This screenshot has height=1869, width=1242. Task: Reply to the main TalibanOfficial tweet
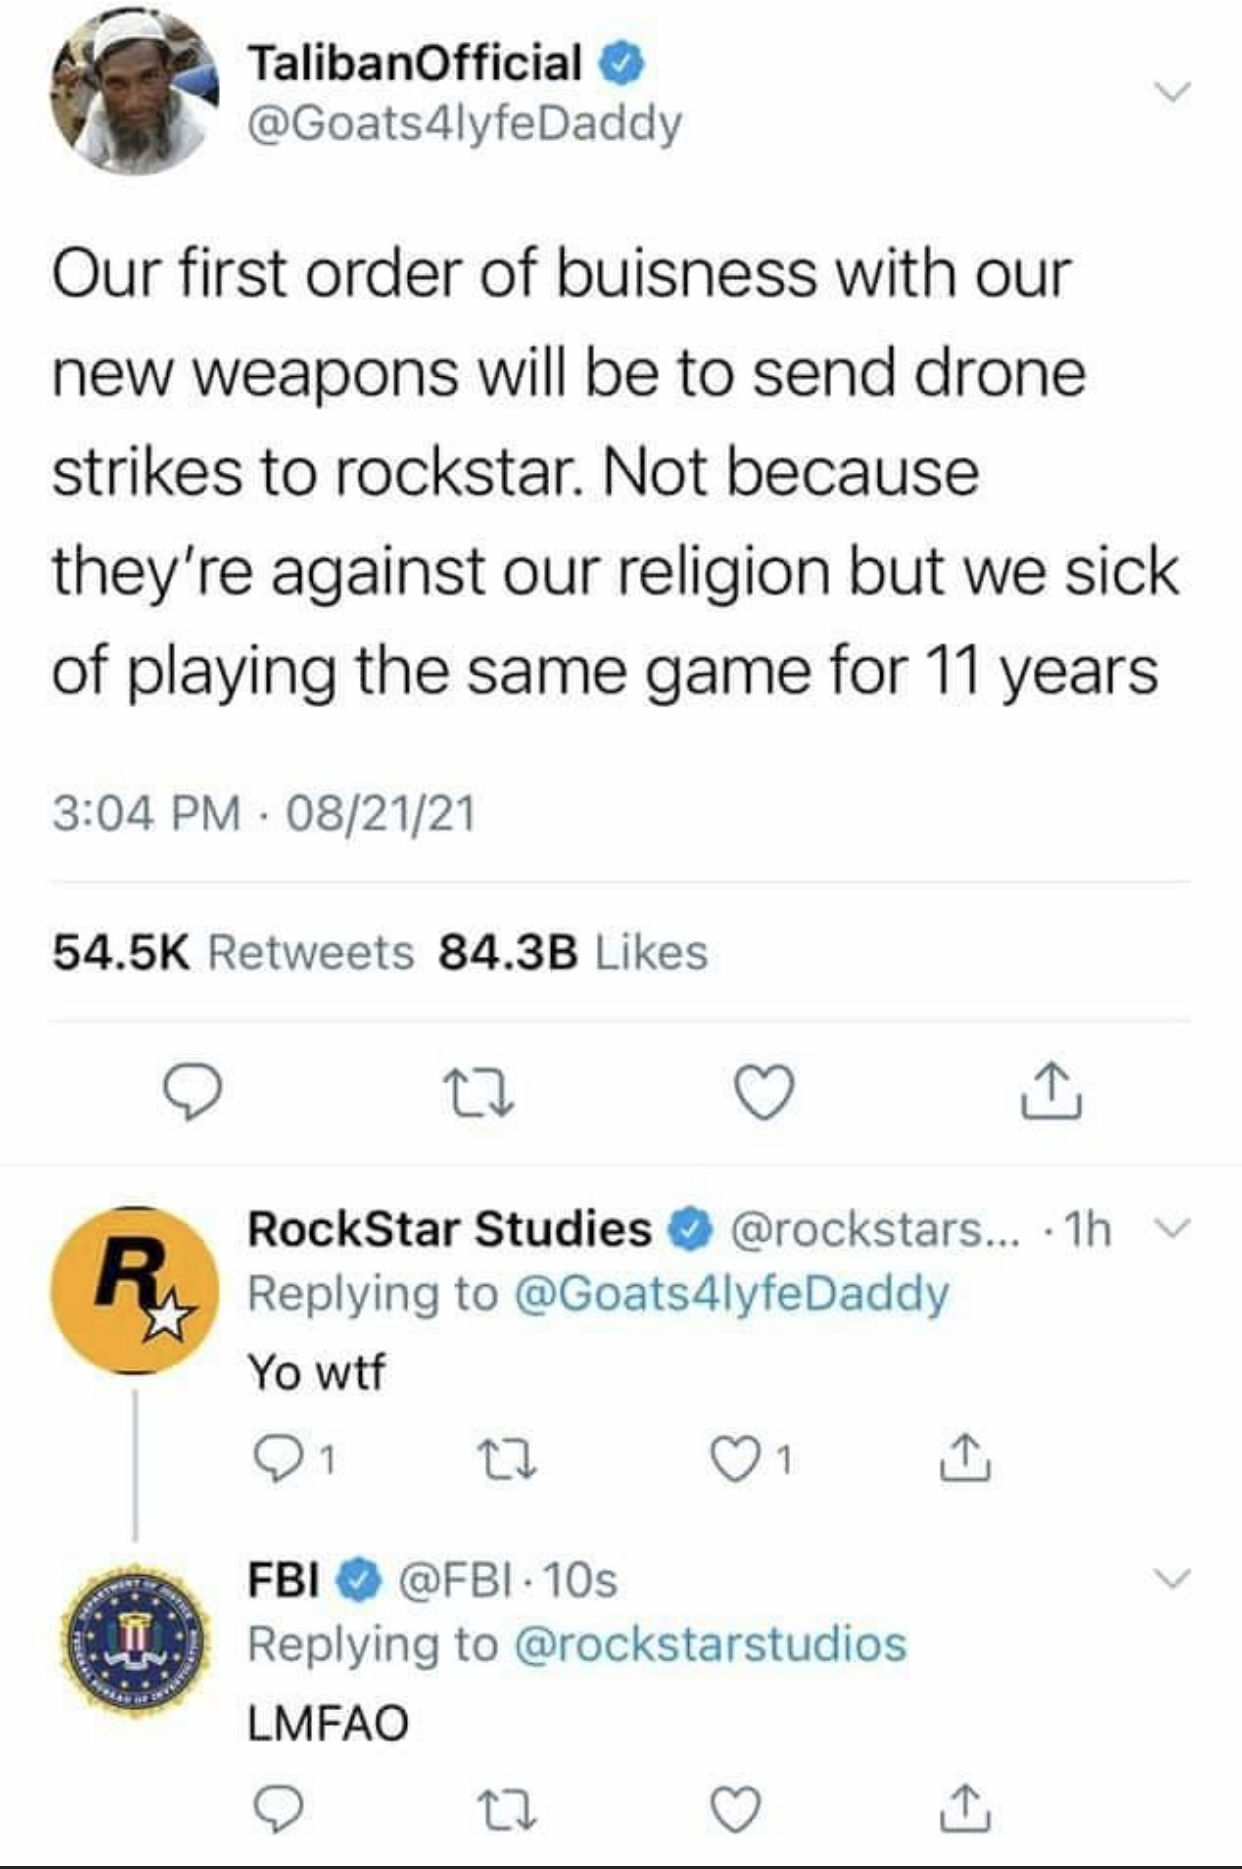point(192,1092)
